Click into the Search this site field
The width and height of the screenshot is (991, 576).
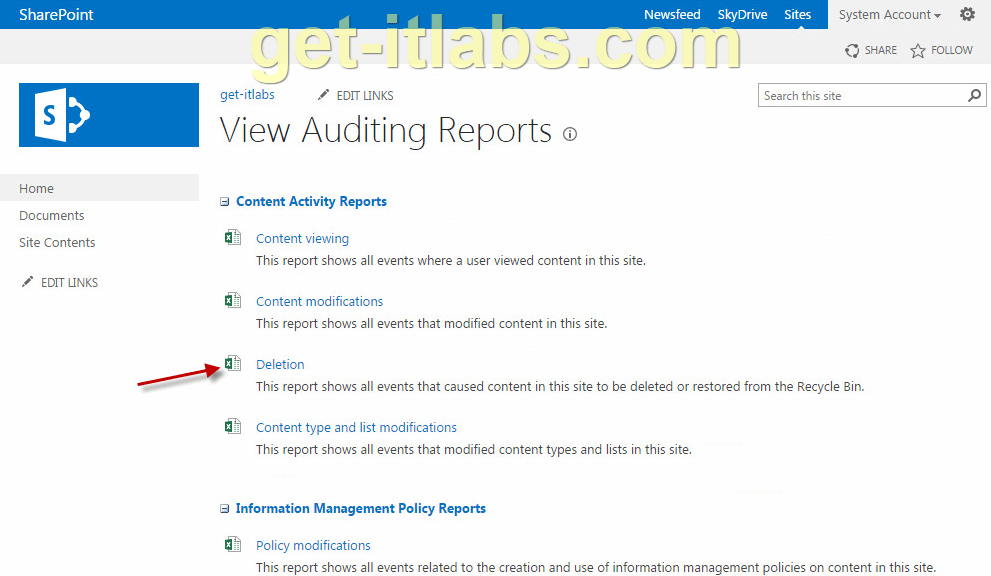click(863, 95)
